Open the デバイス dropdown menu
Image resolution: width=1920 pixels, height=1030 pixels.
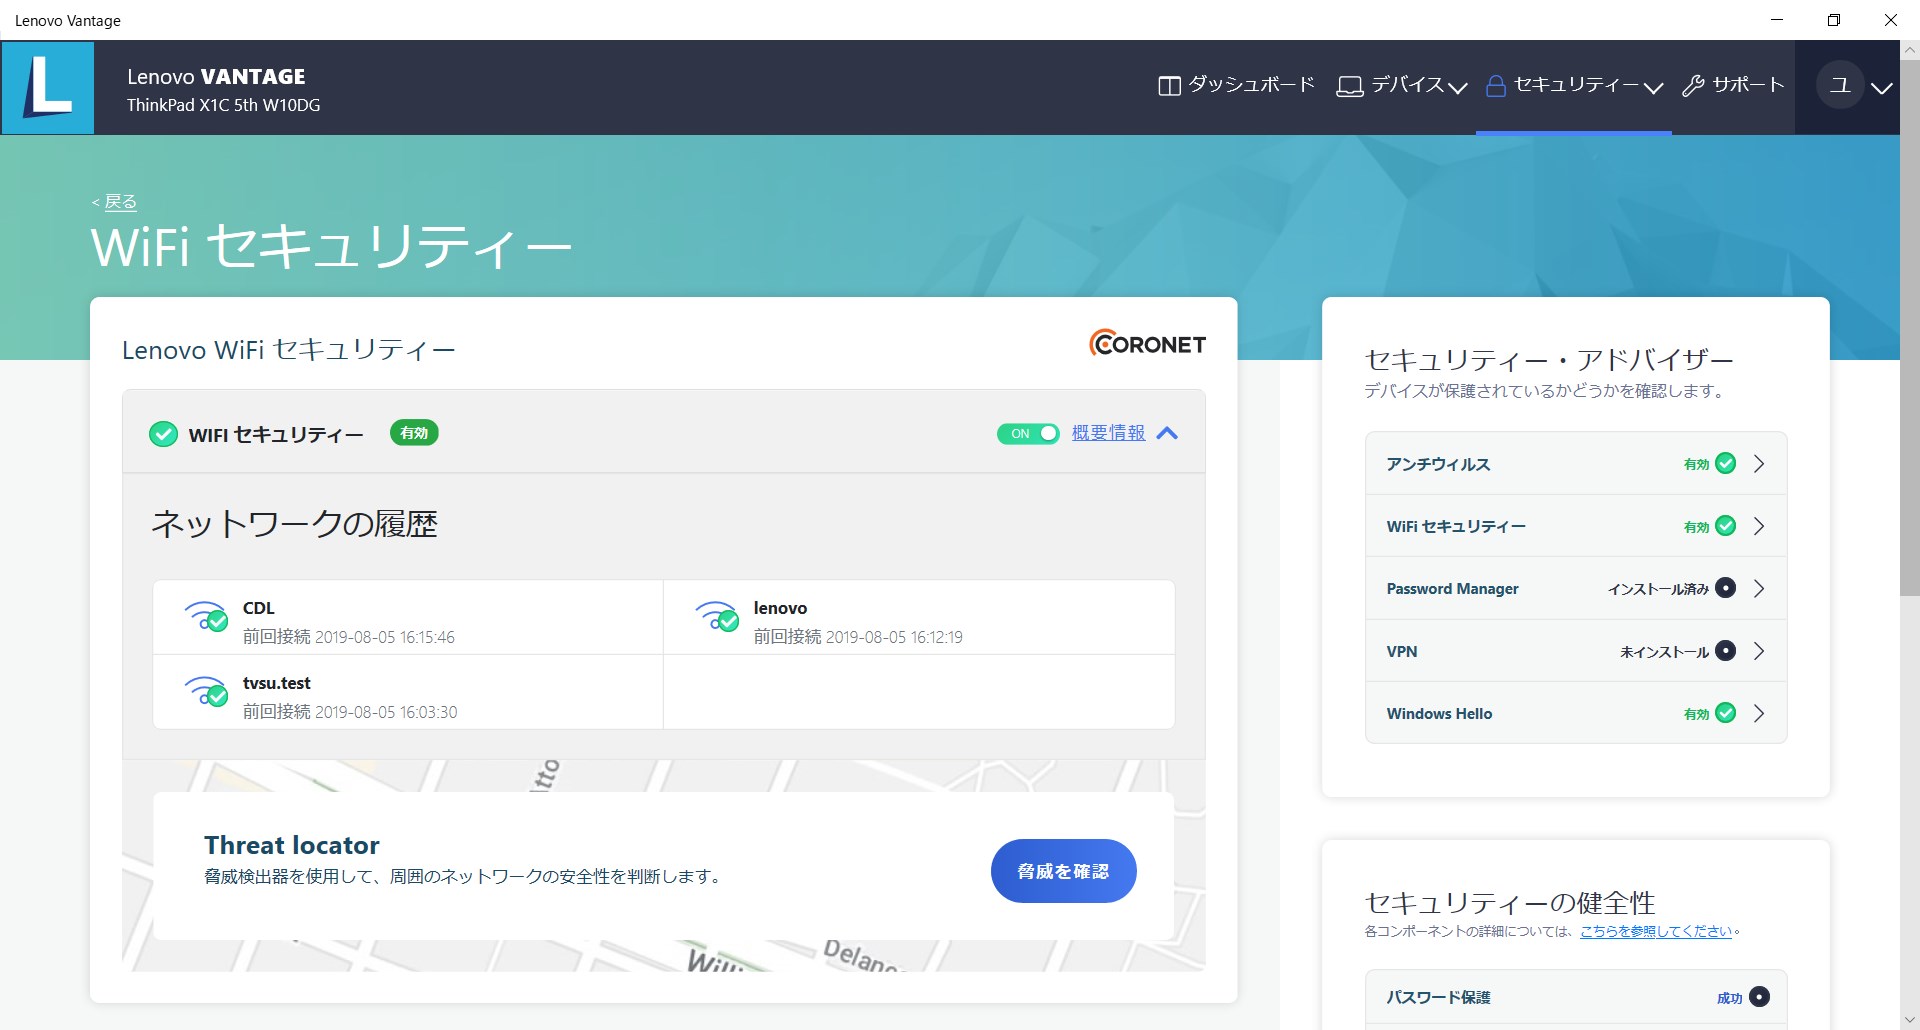[1459, 88]
